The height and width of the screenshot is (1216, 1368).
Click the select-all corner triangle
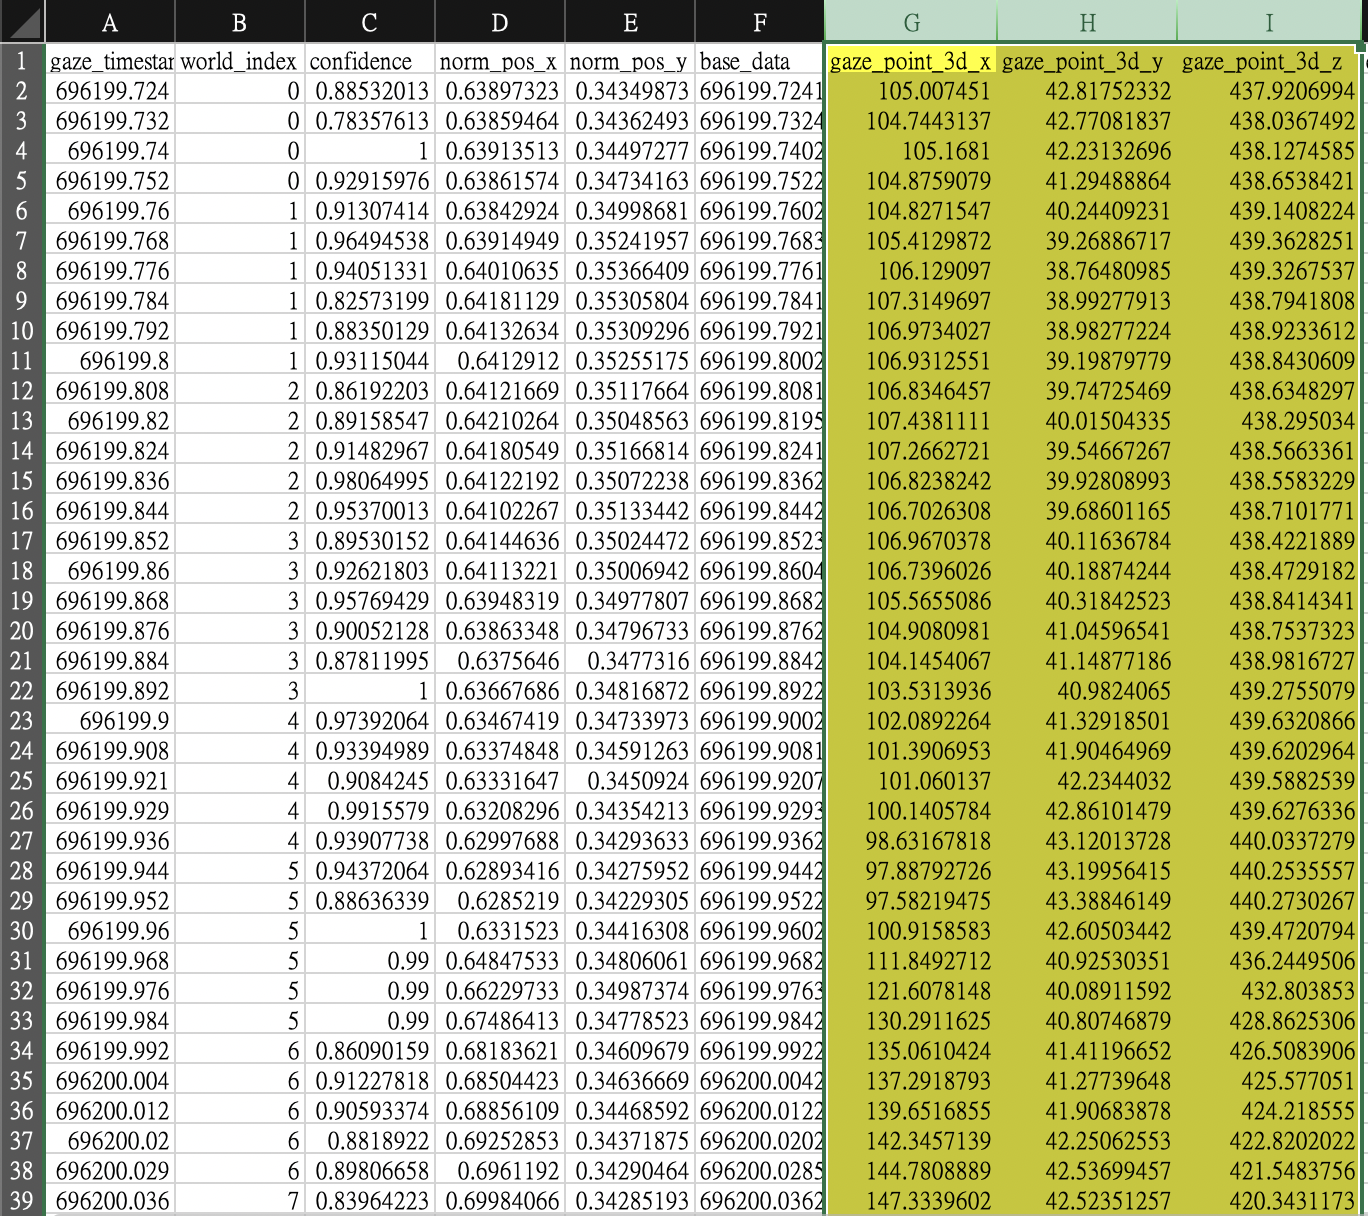click(22, 22)
